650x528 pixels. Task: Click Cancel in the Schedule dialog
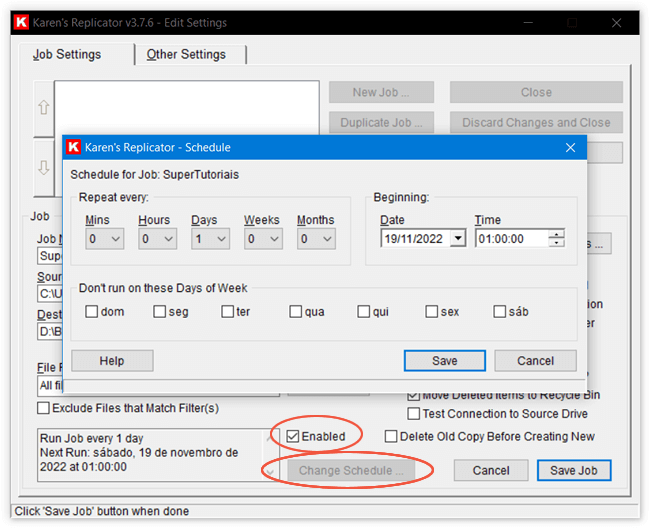pos(536,361)
